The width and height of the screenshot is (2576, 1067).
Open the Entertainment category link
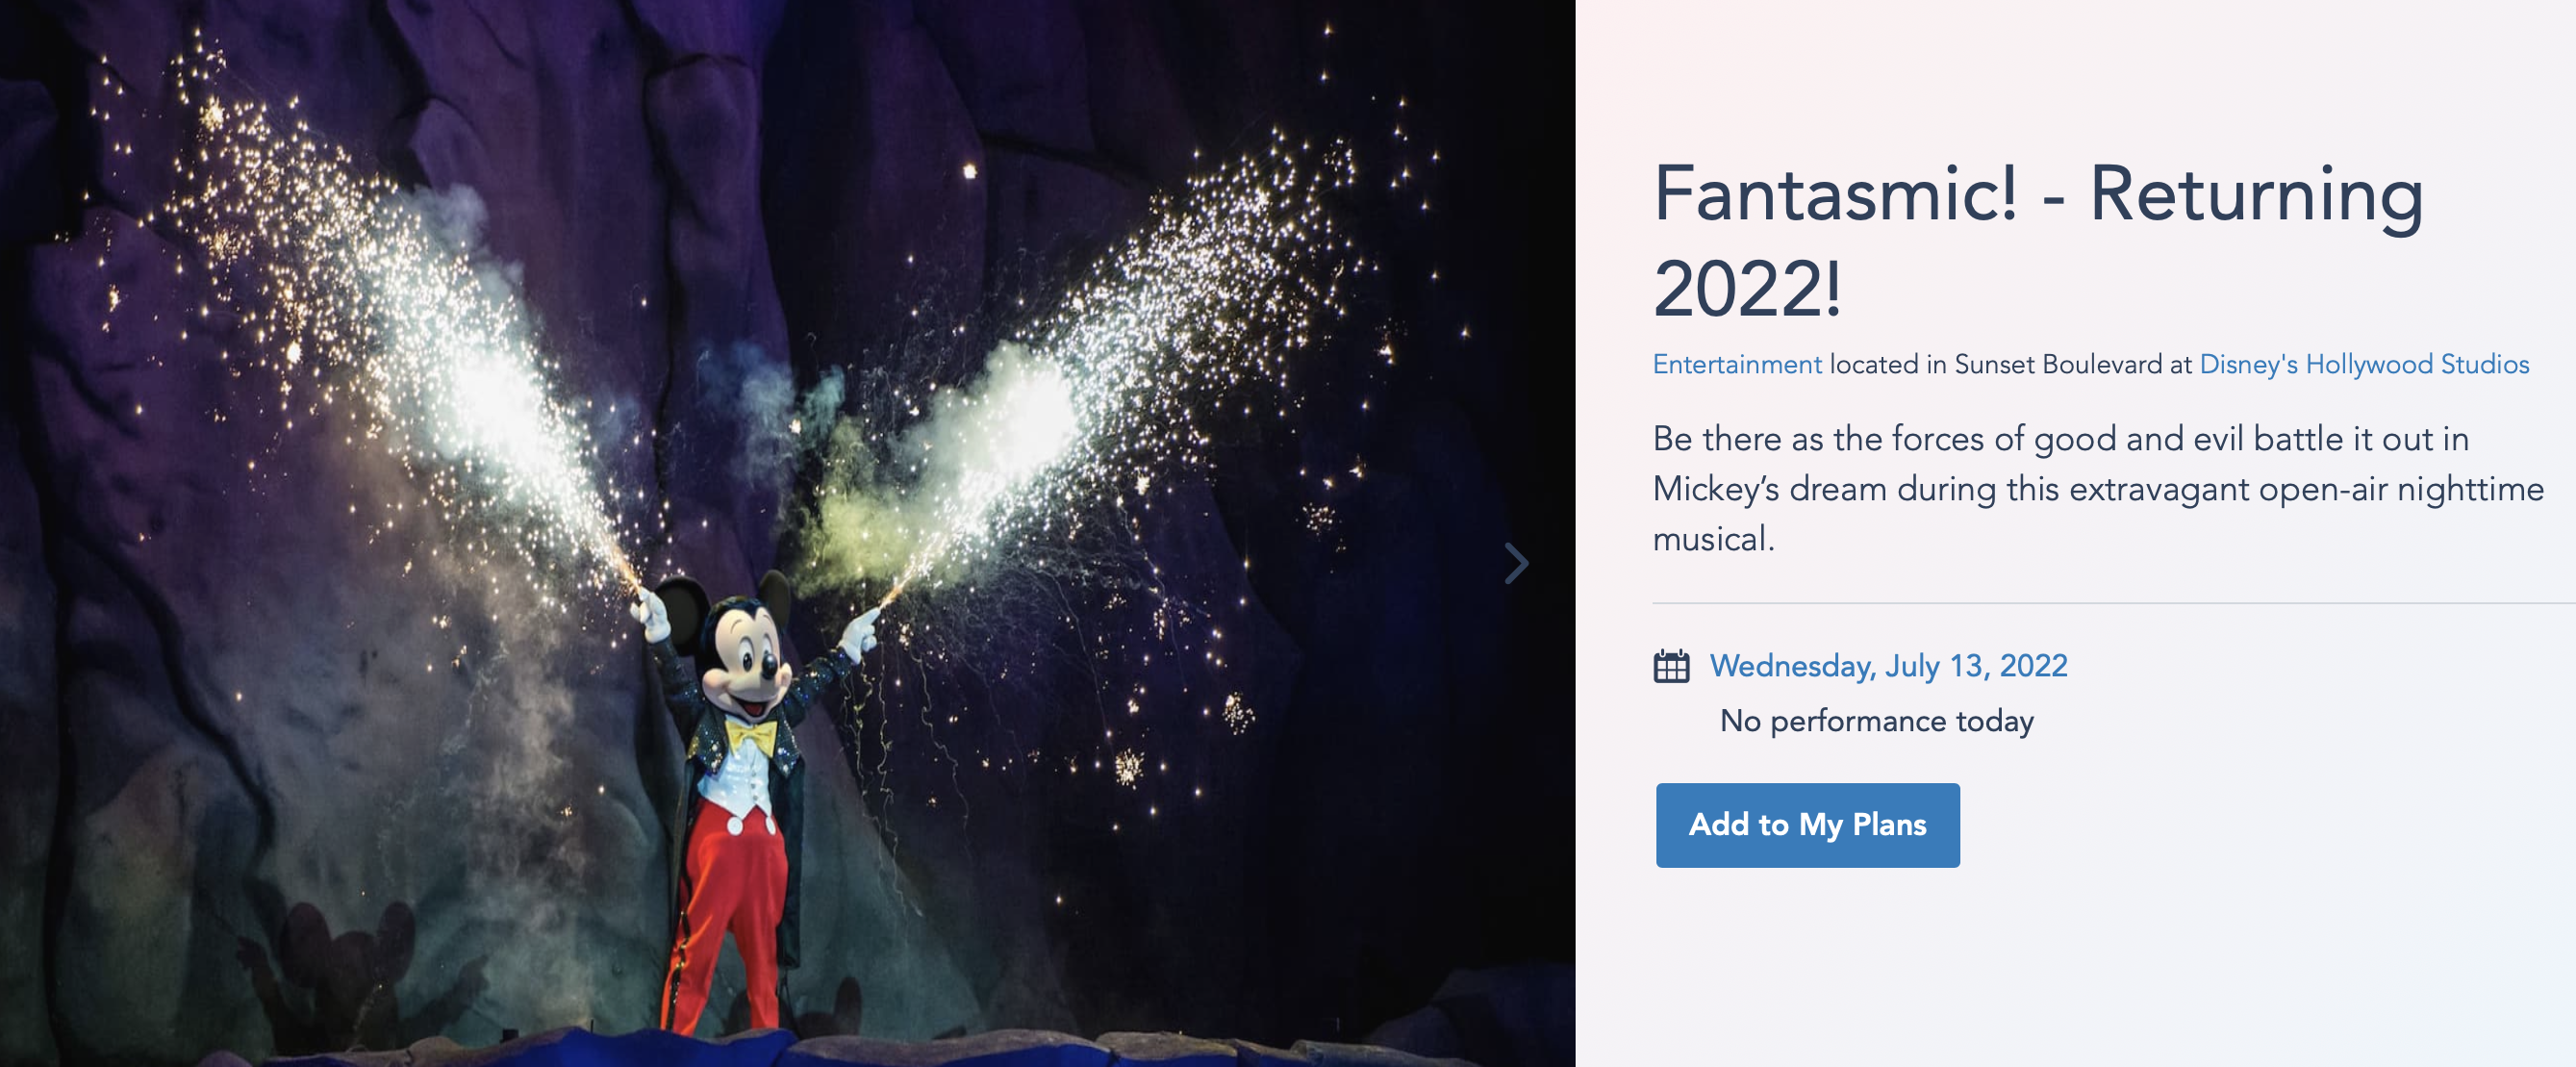(1737, 365)
